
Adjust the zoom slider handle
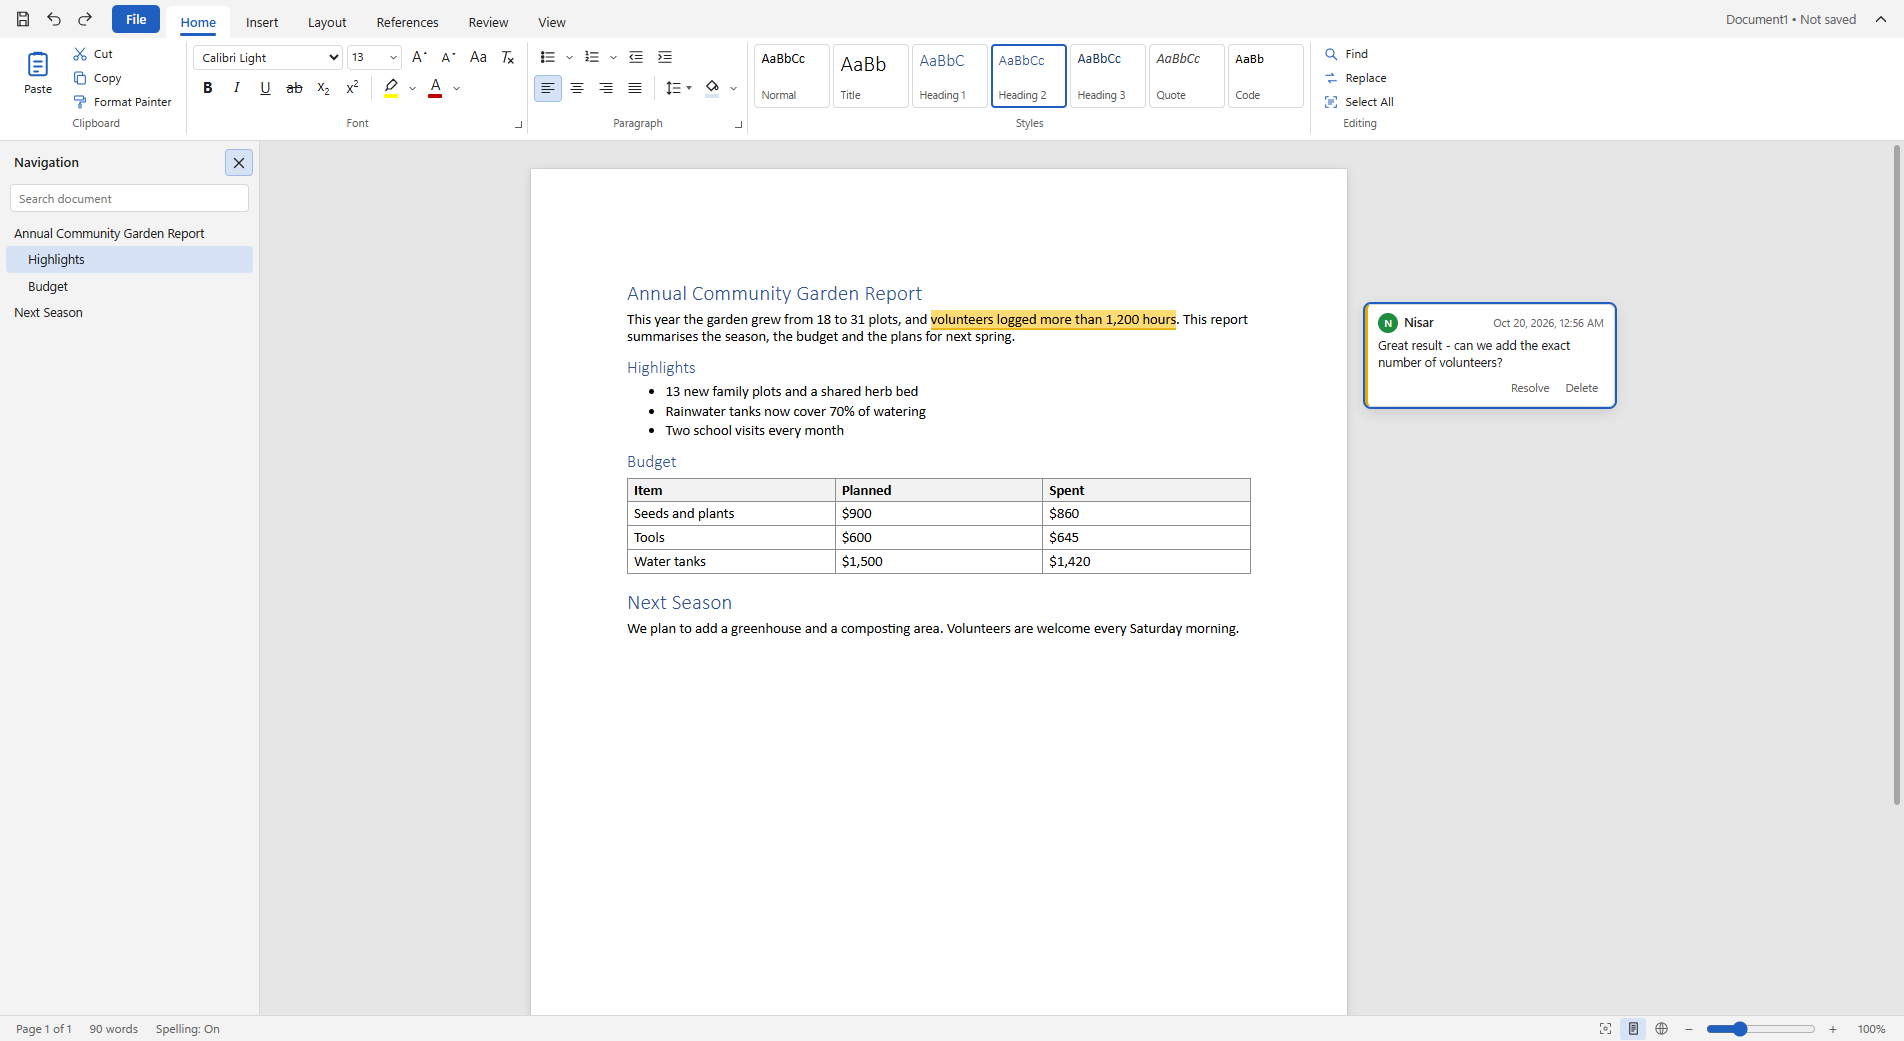pos(1740,1029)
